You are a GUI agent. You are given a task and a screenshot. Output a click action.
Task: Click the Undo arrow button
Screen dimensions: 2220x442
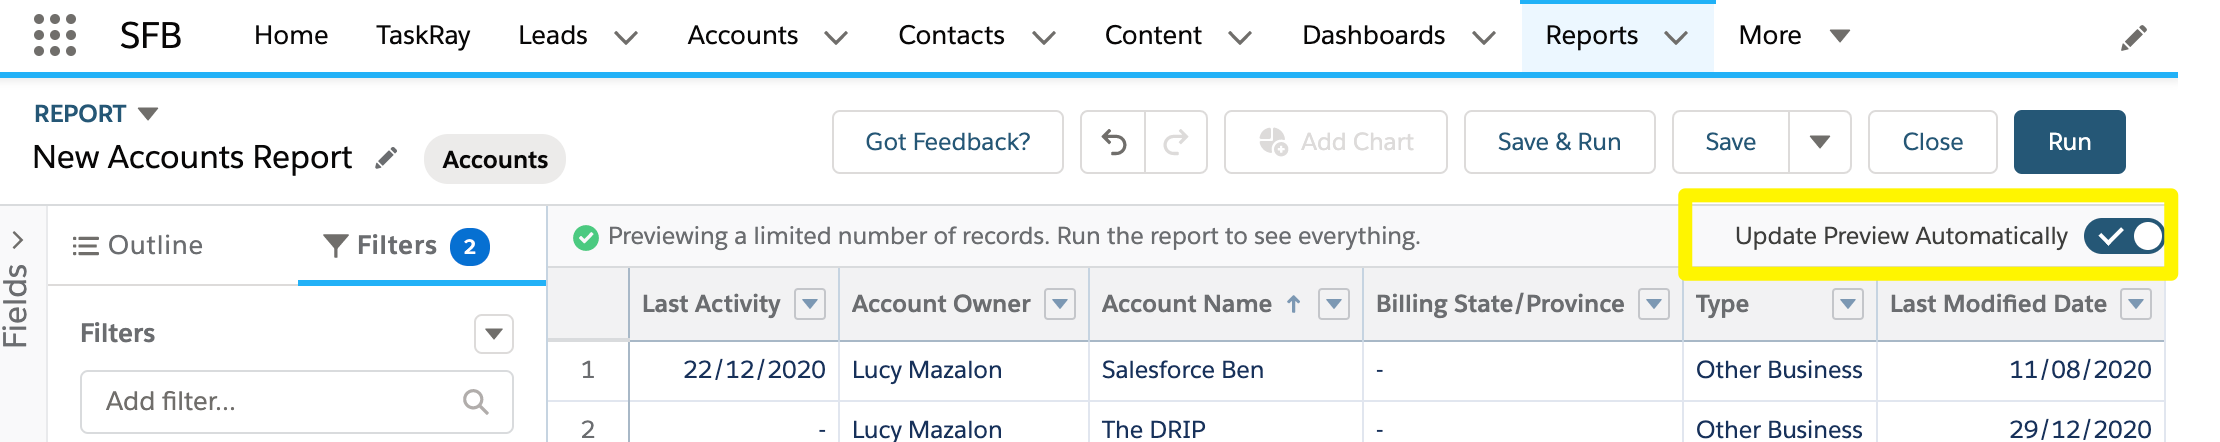[x=1113, y=142]
